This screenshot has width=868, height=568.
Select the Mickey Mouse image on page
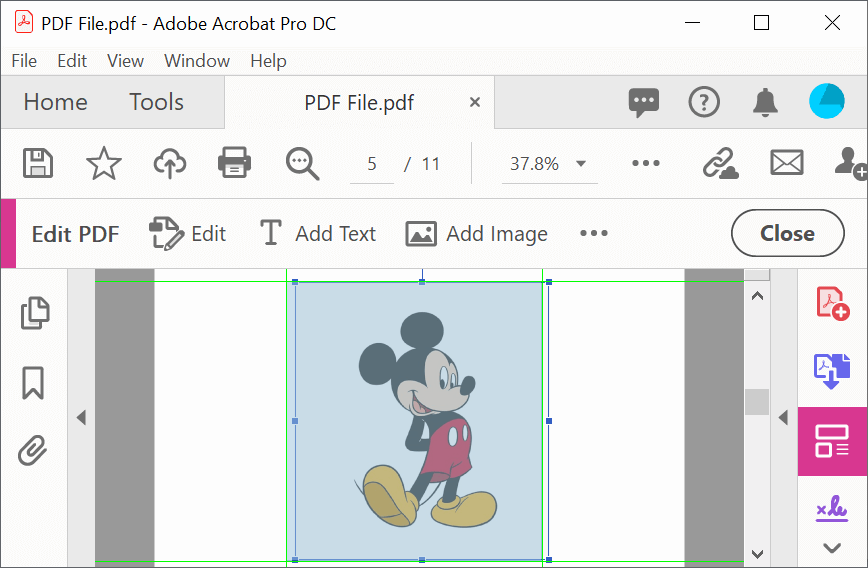click(422, 421)
